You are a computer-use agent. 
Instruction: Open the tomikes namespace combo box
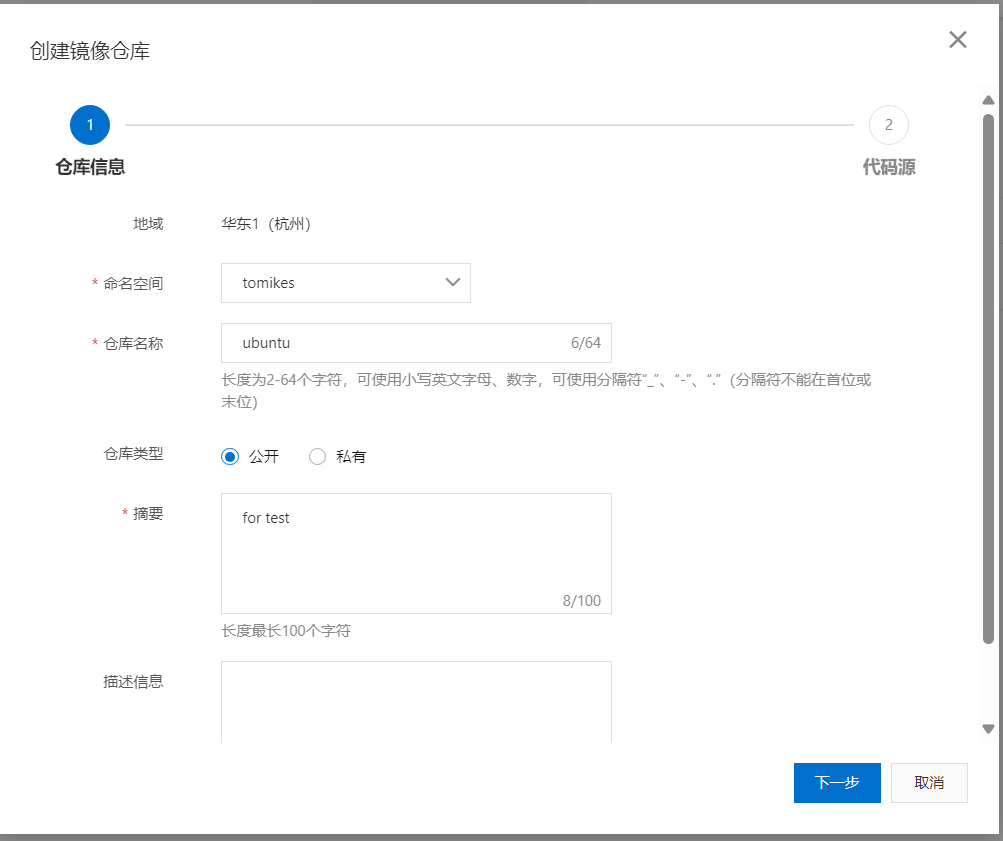pos(345,283)
